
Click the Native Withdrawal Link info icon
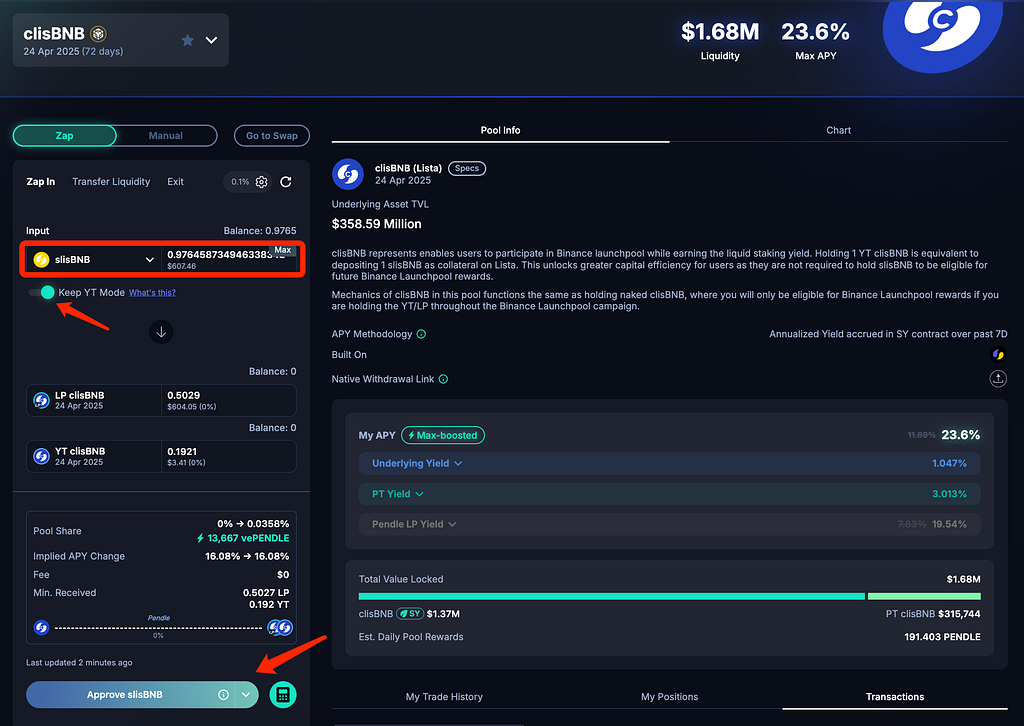point(443,379)
